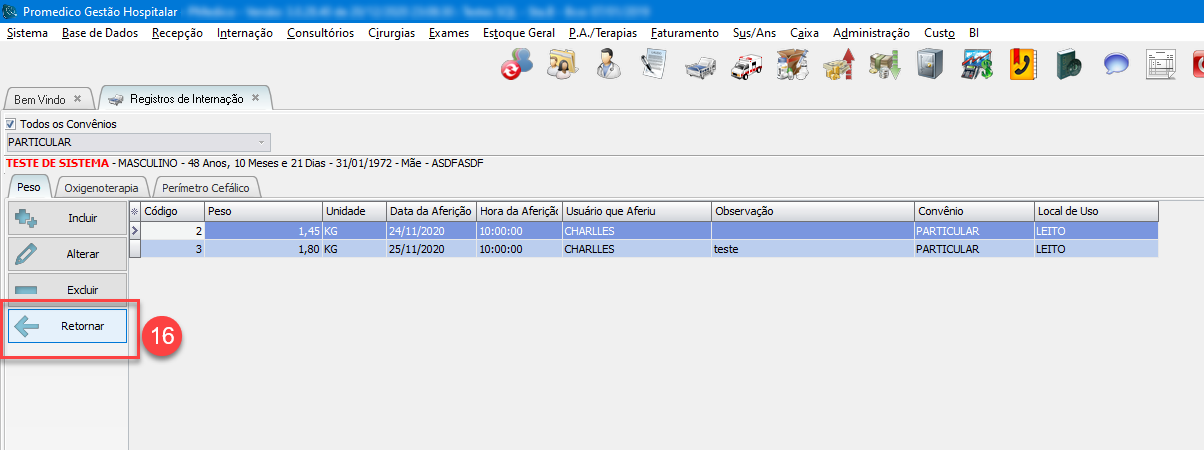Open the Faturamento menu
This screenshot has height=450, width=1204.
click(684, 33)
